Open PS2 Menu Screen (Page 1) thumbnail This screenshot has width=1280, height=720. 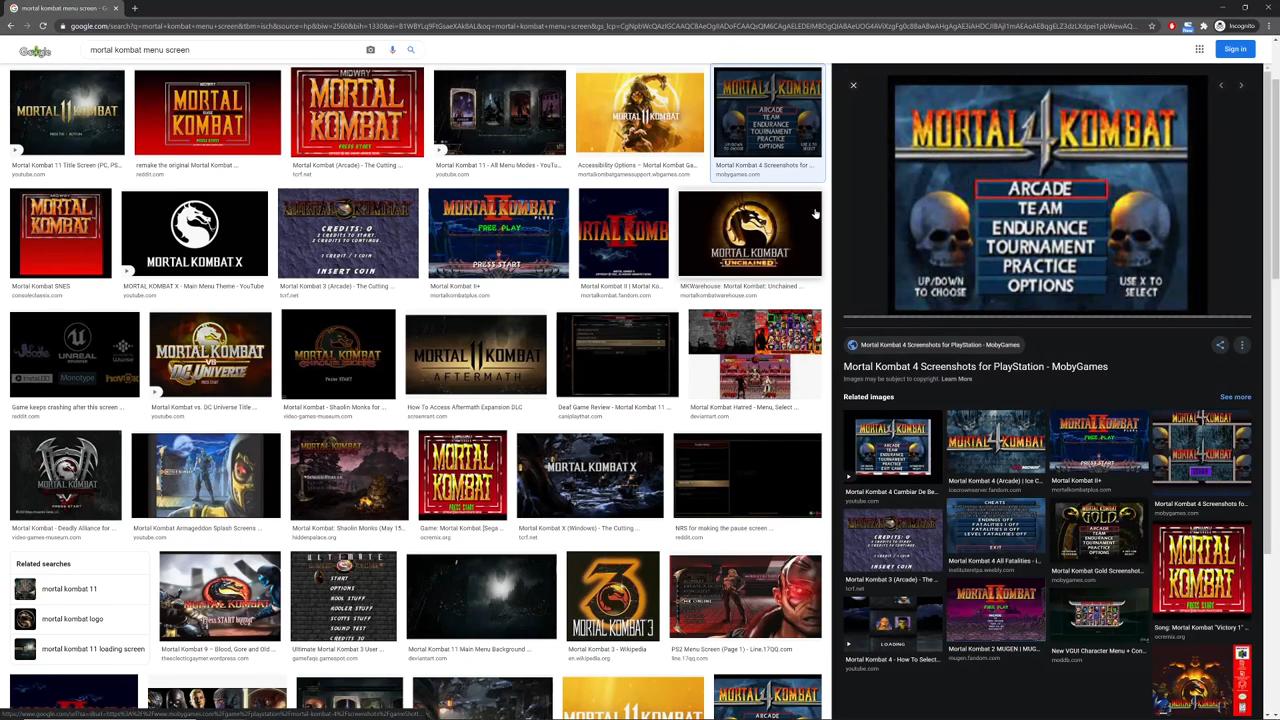tap(745, 596)
